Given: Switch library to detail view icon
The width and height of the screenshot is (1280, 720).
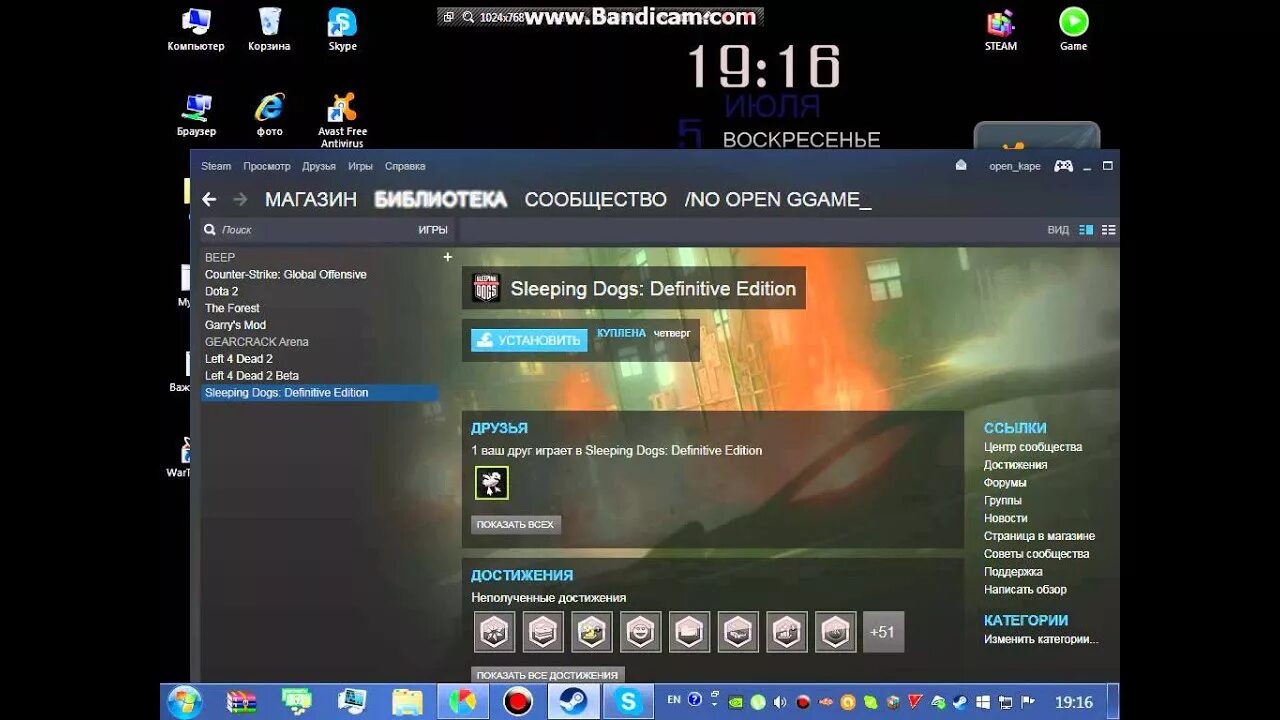Looking at the screenshot, I should point(1086,230).
